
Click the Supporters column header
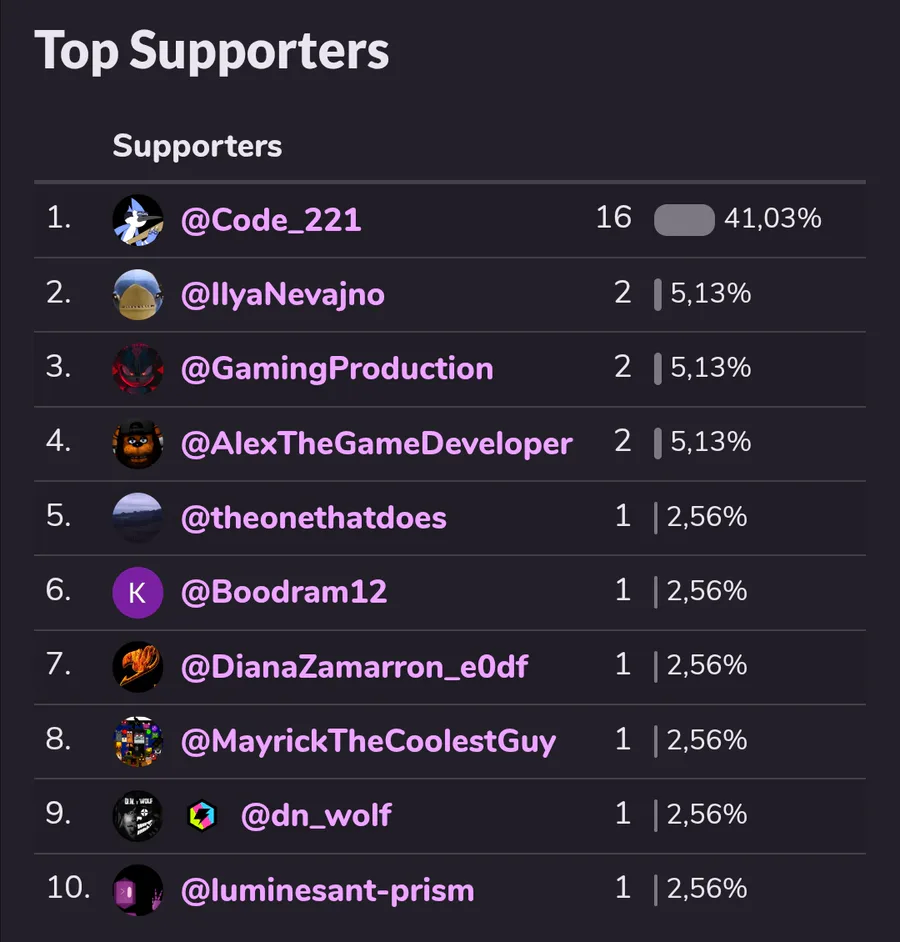197,146
